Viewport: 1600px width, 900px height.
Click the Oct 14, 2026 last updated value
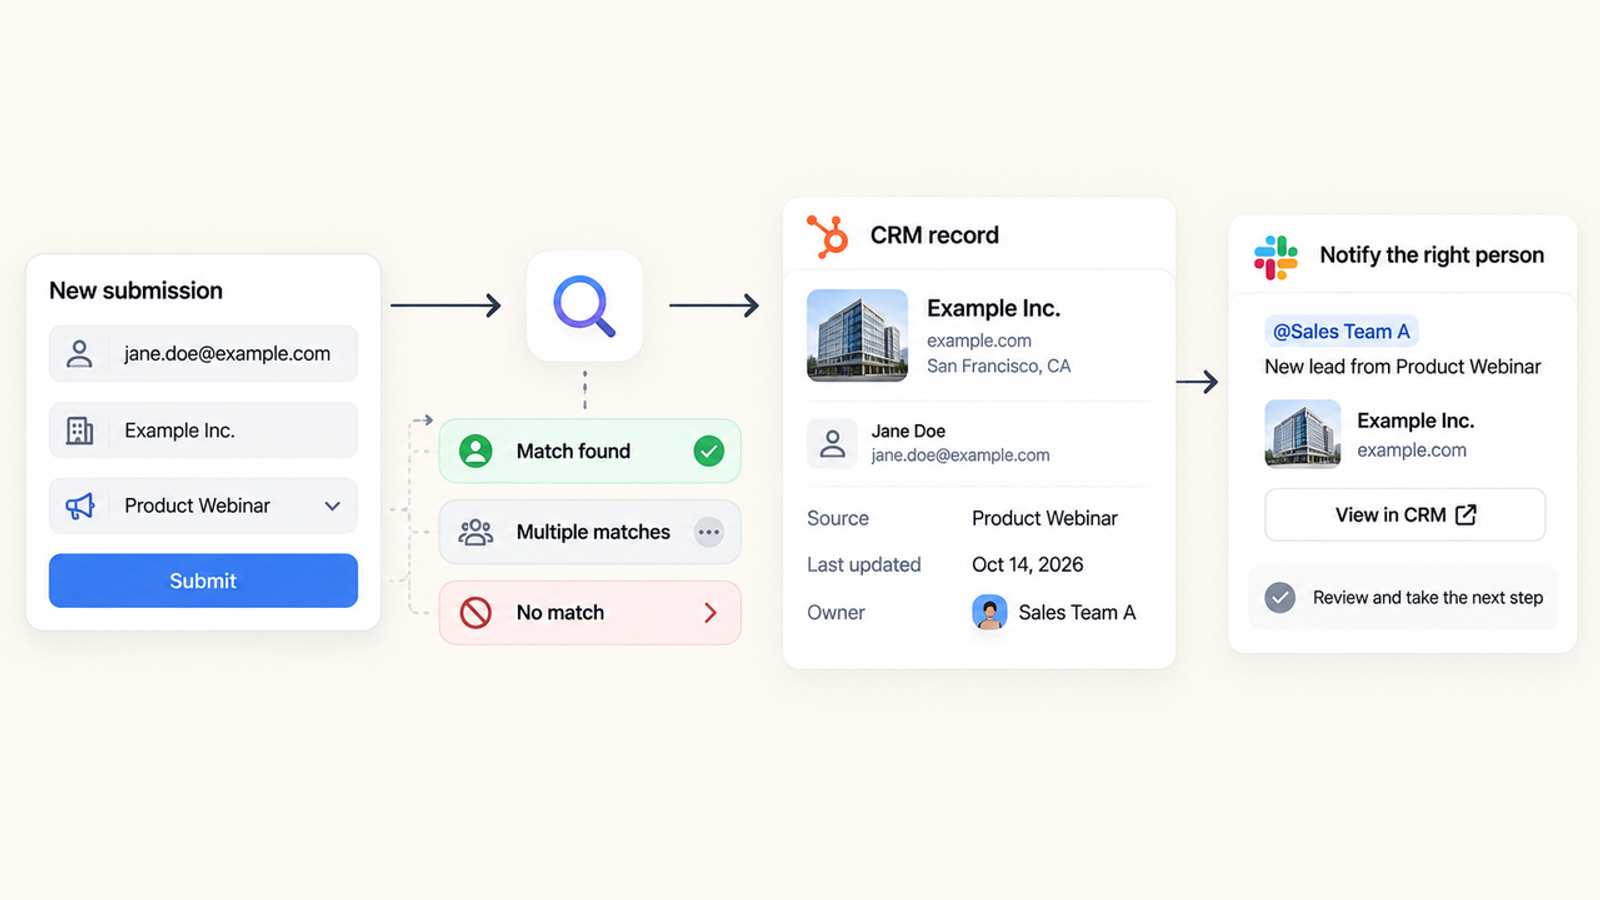pos(1028,565)
